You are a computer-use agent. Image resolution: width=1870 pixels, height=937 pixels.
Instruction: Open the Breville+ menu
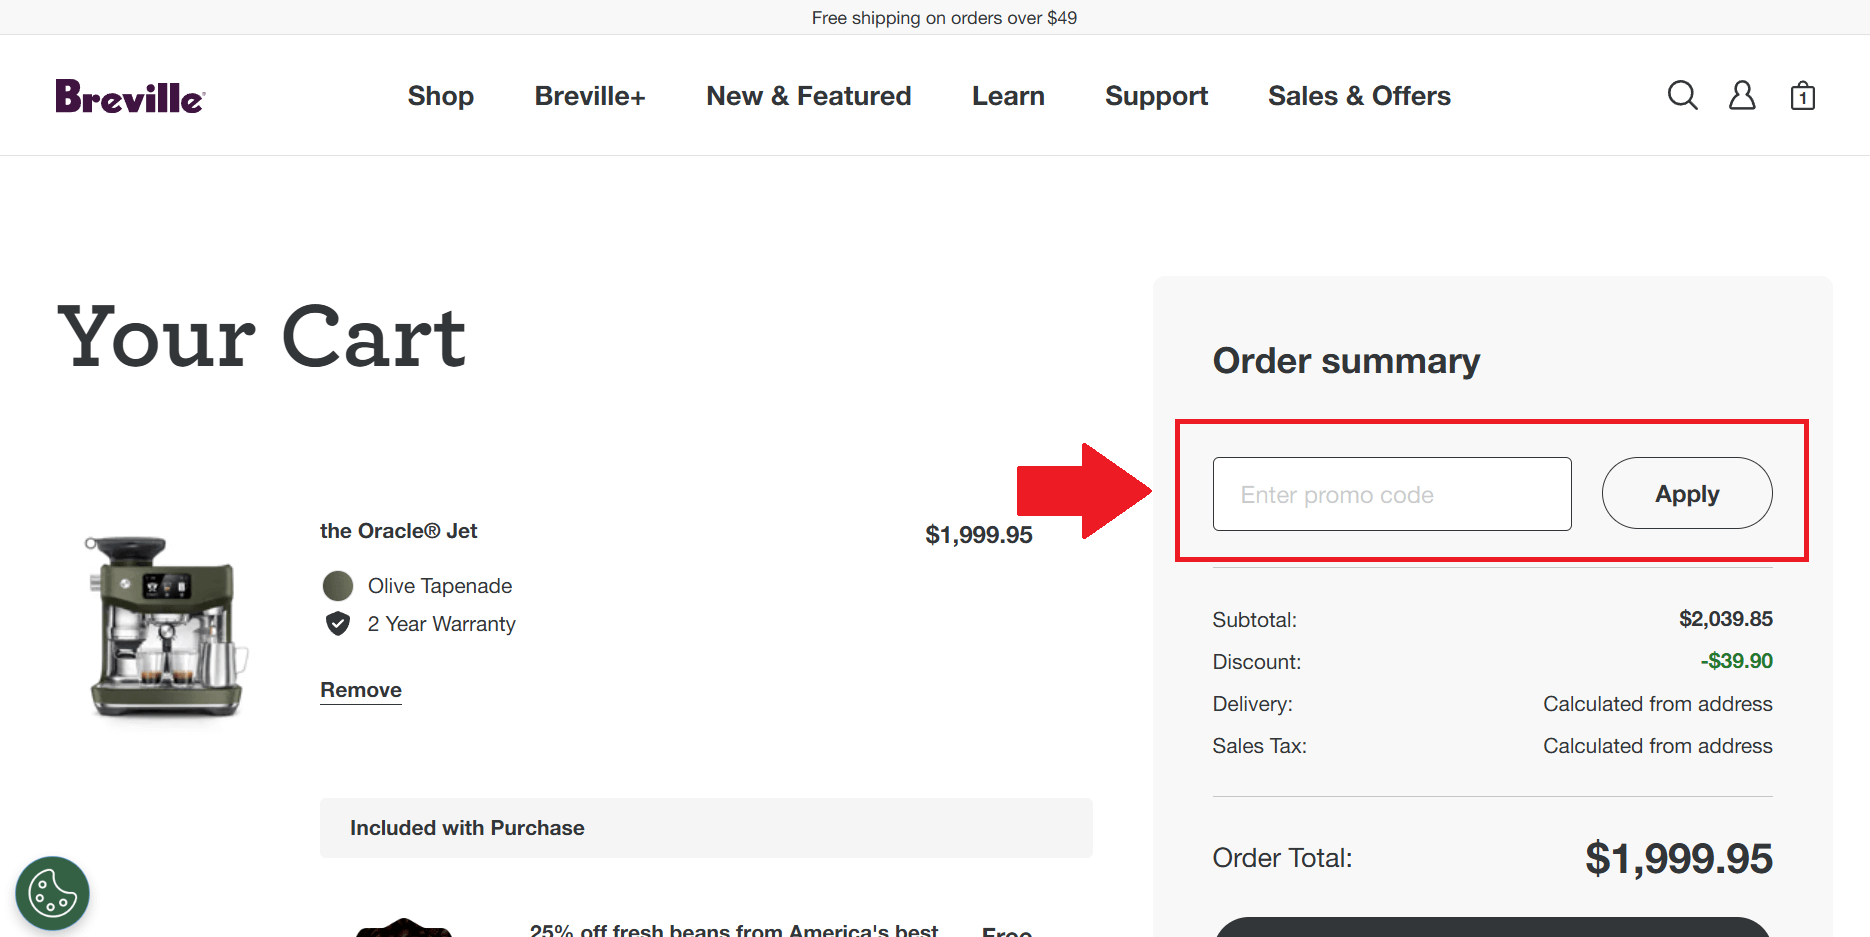tap(590, 96)
